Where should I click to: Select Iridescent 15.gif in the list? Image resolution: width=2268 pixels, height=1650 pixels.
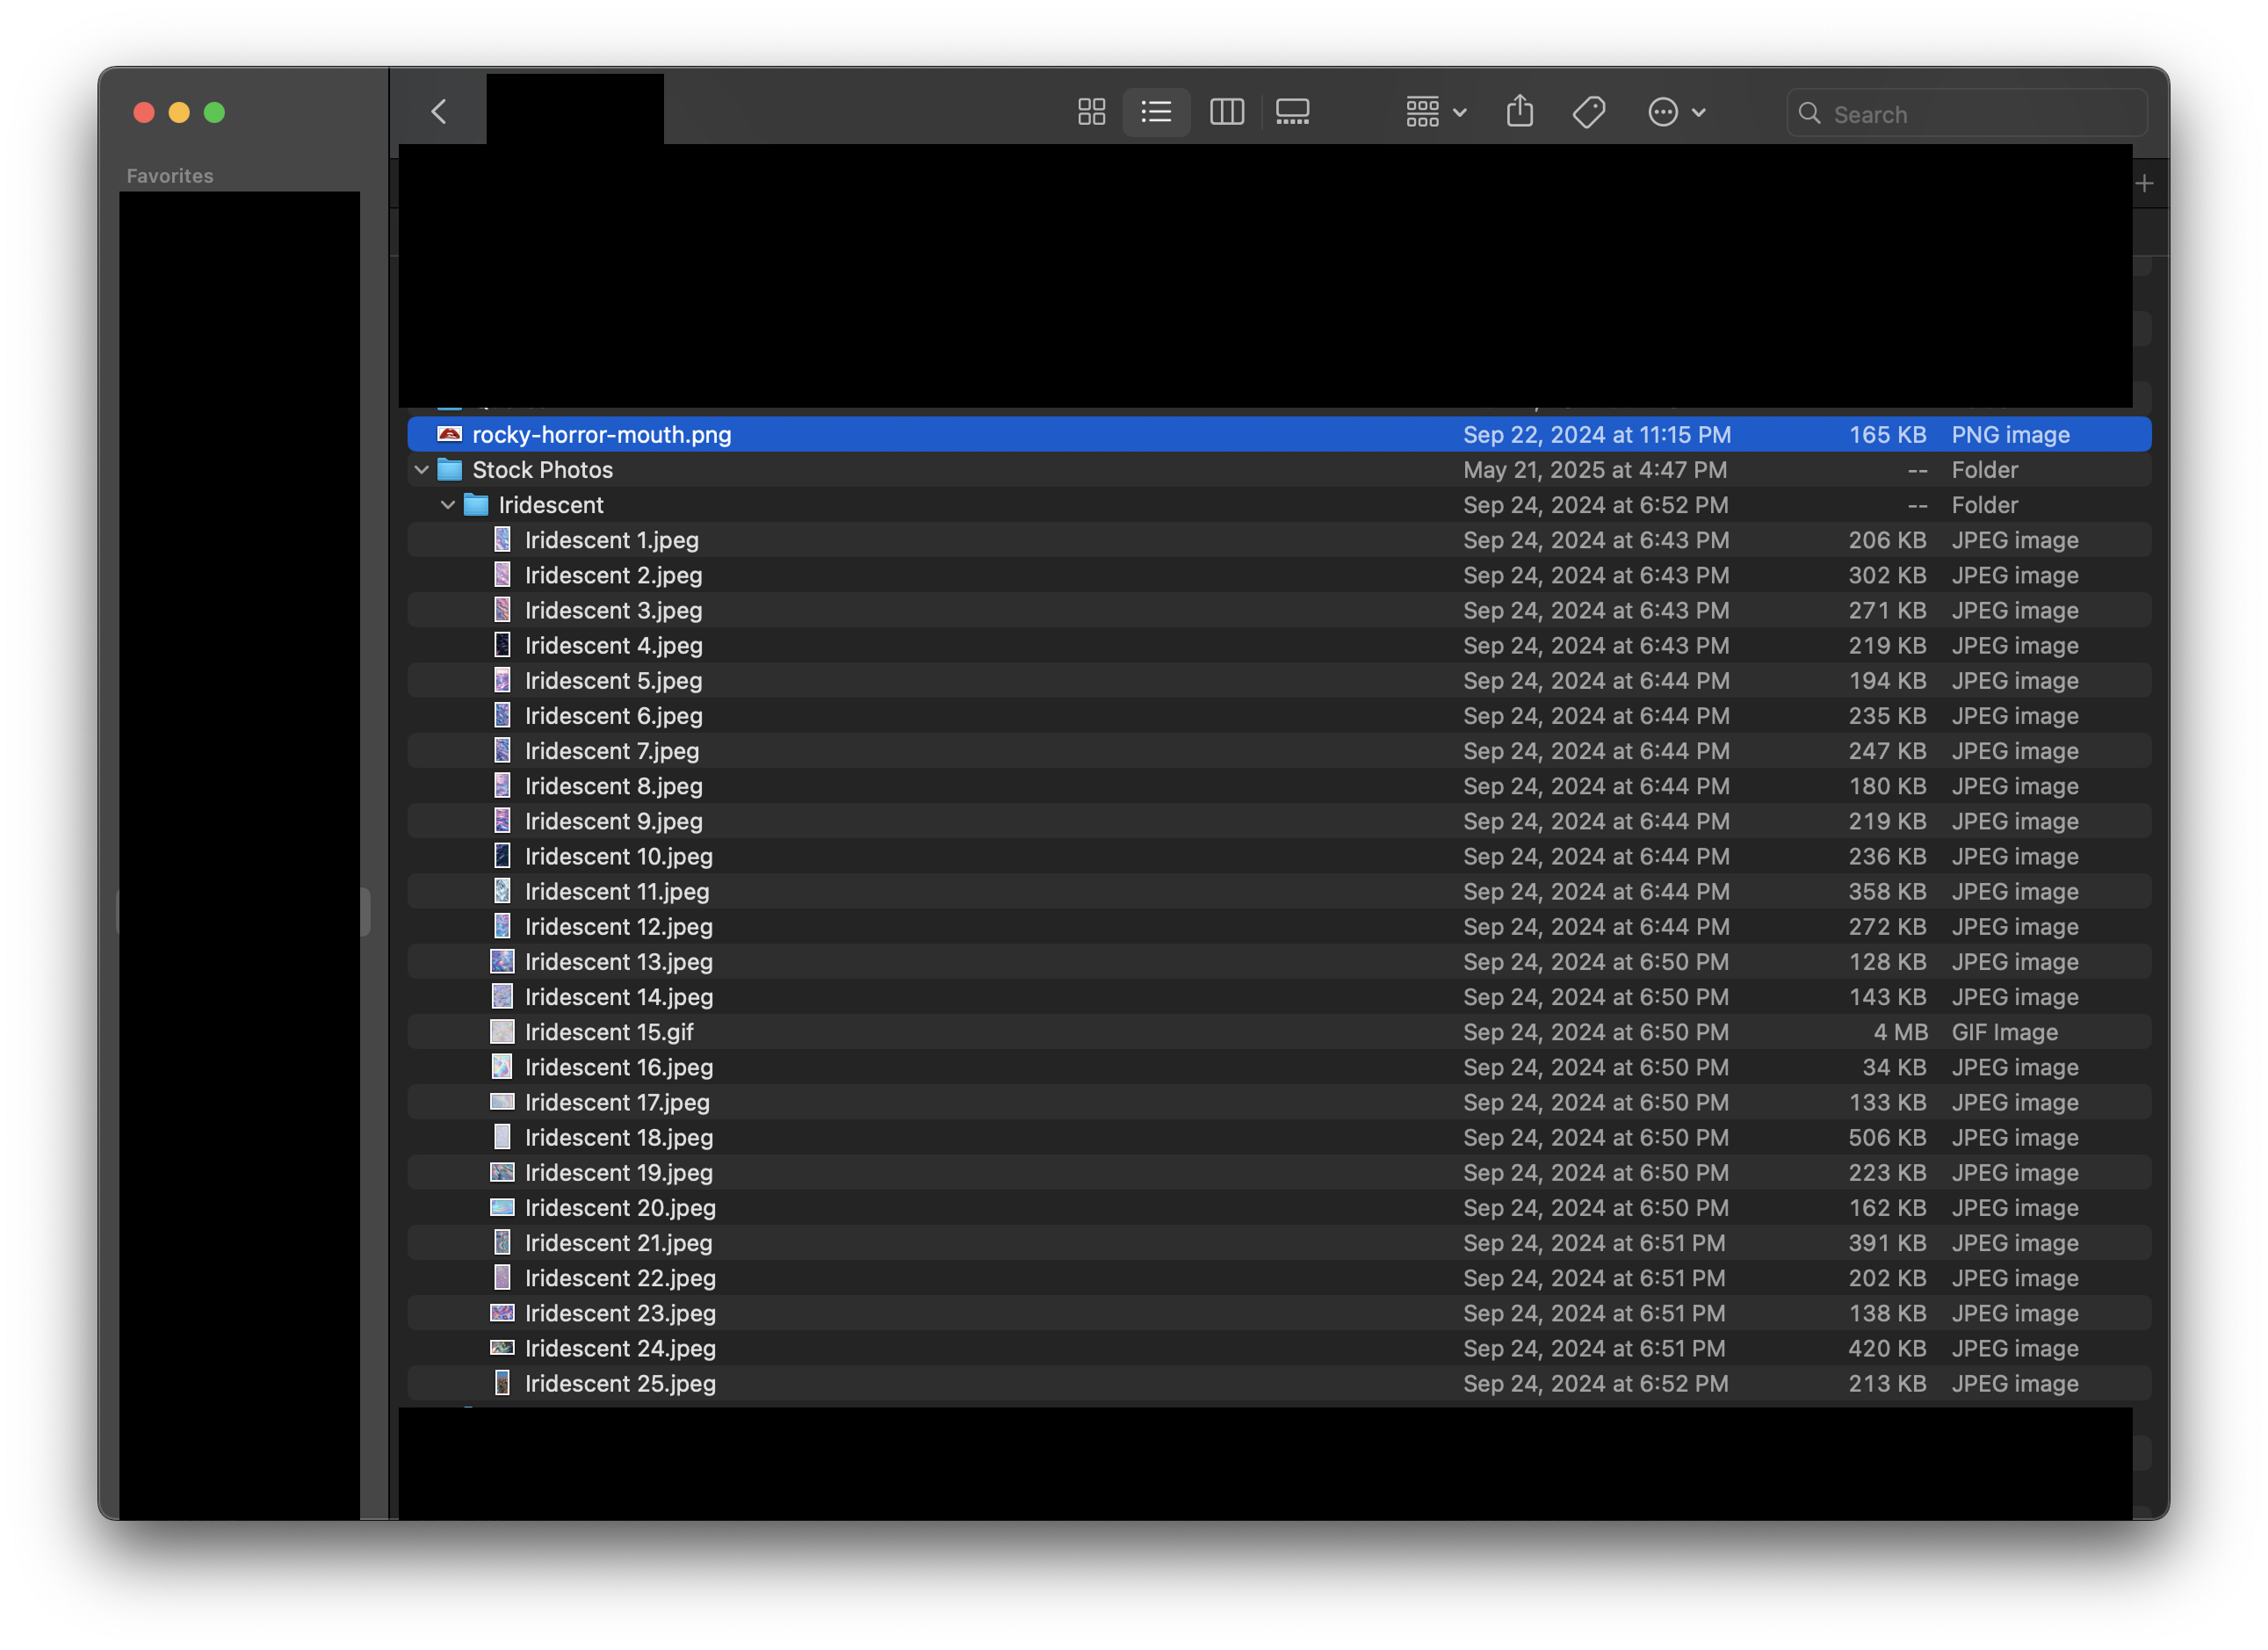(x=608, y=1032)
